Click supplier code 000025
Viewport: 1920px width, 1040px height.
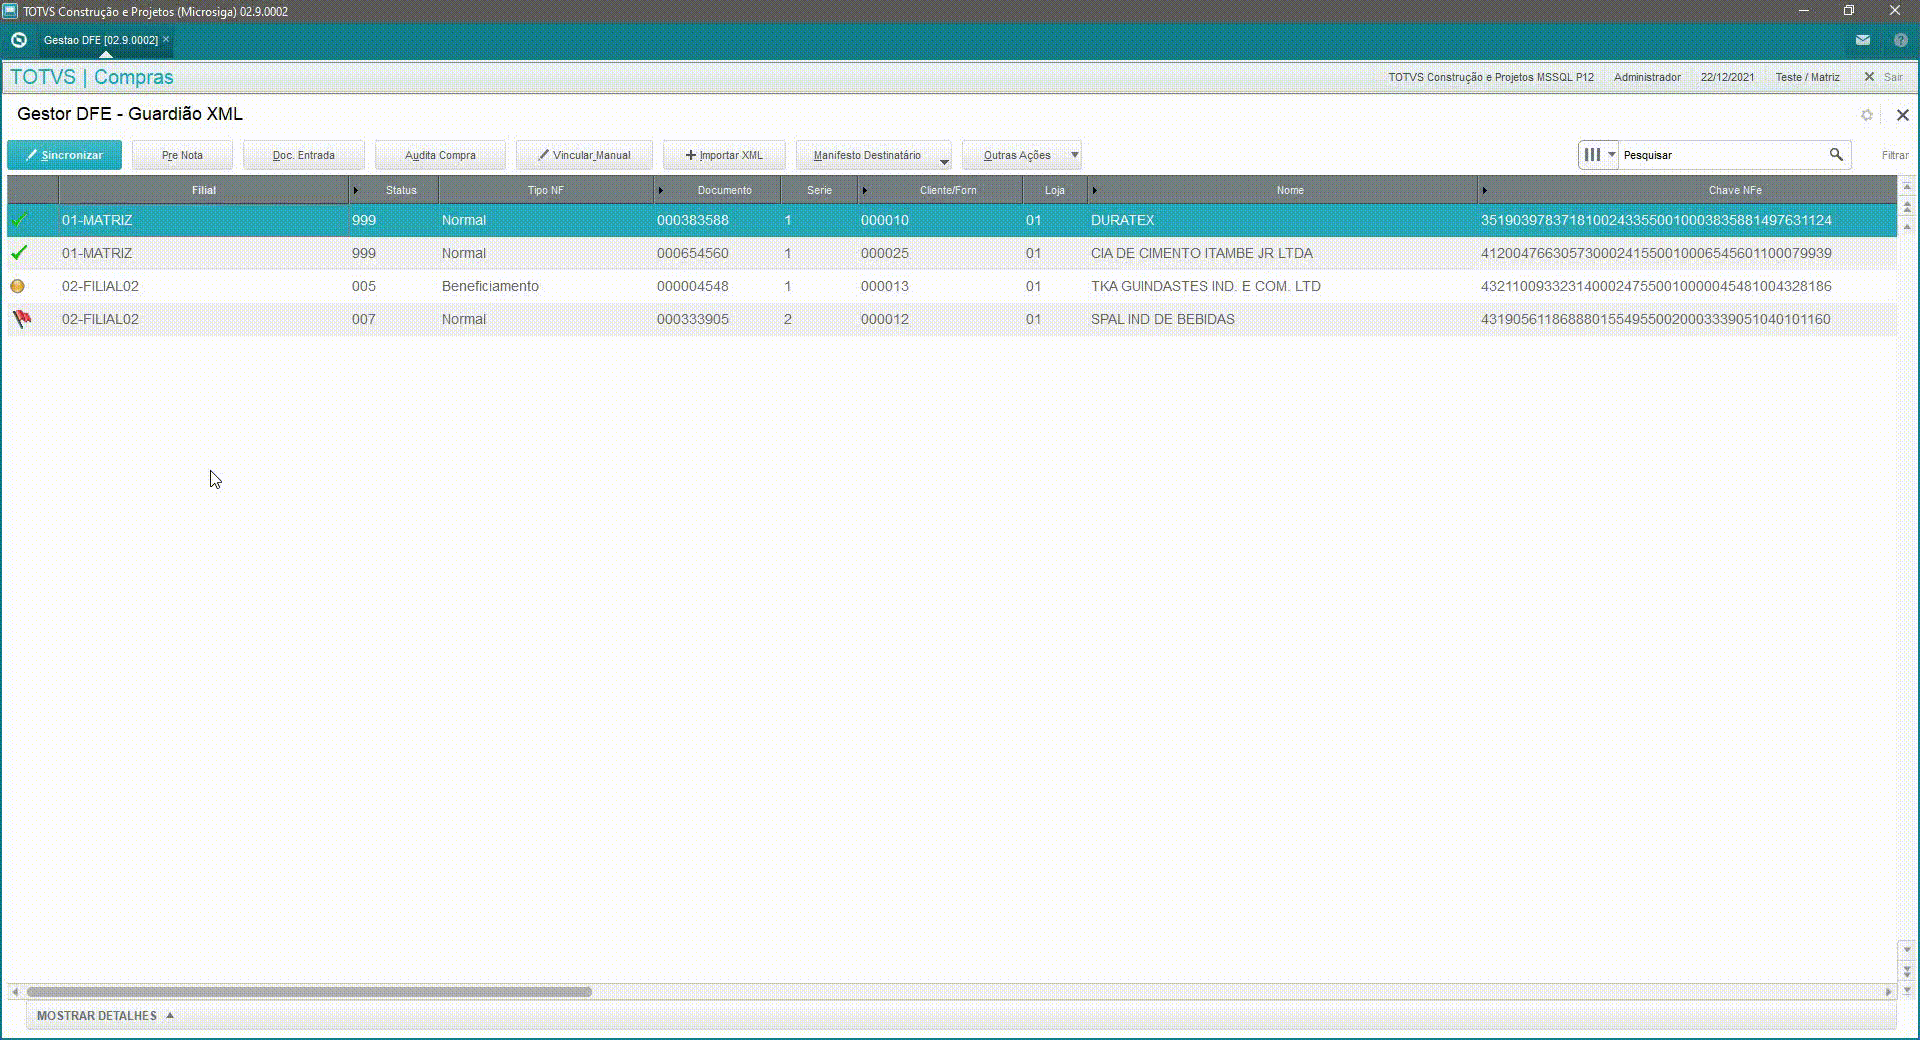(884, 253)
